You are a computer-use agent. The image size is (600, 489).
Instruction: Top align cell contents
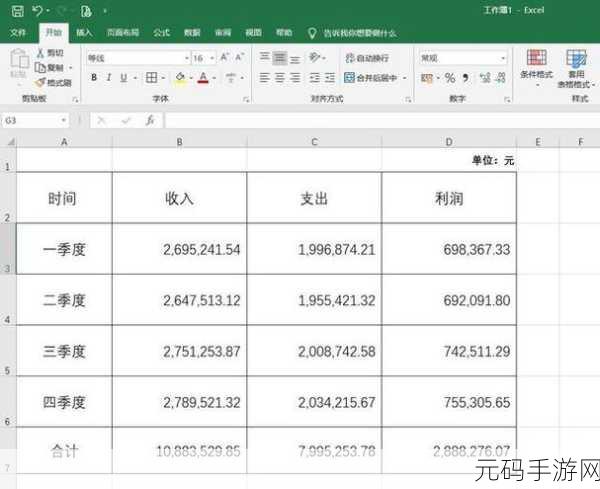pyautogui.click(x=264, y=57)
